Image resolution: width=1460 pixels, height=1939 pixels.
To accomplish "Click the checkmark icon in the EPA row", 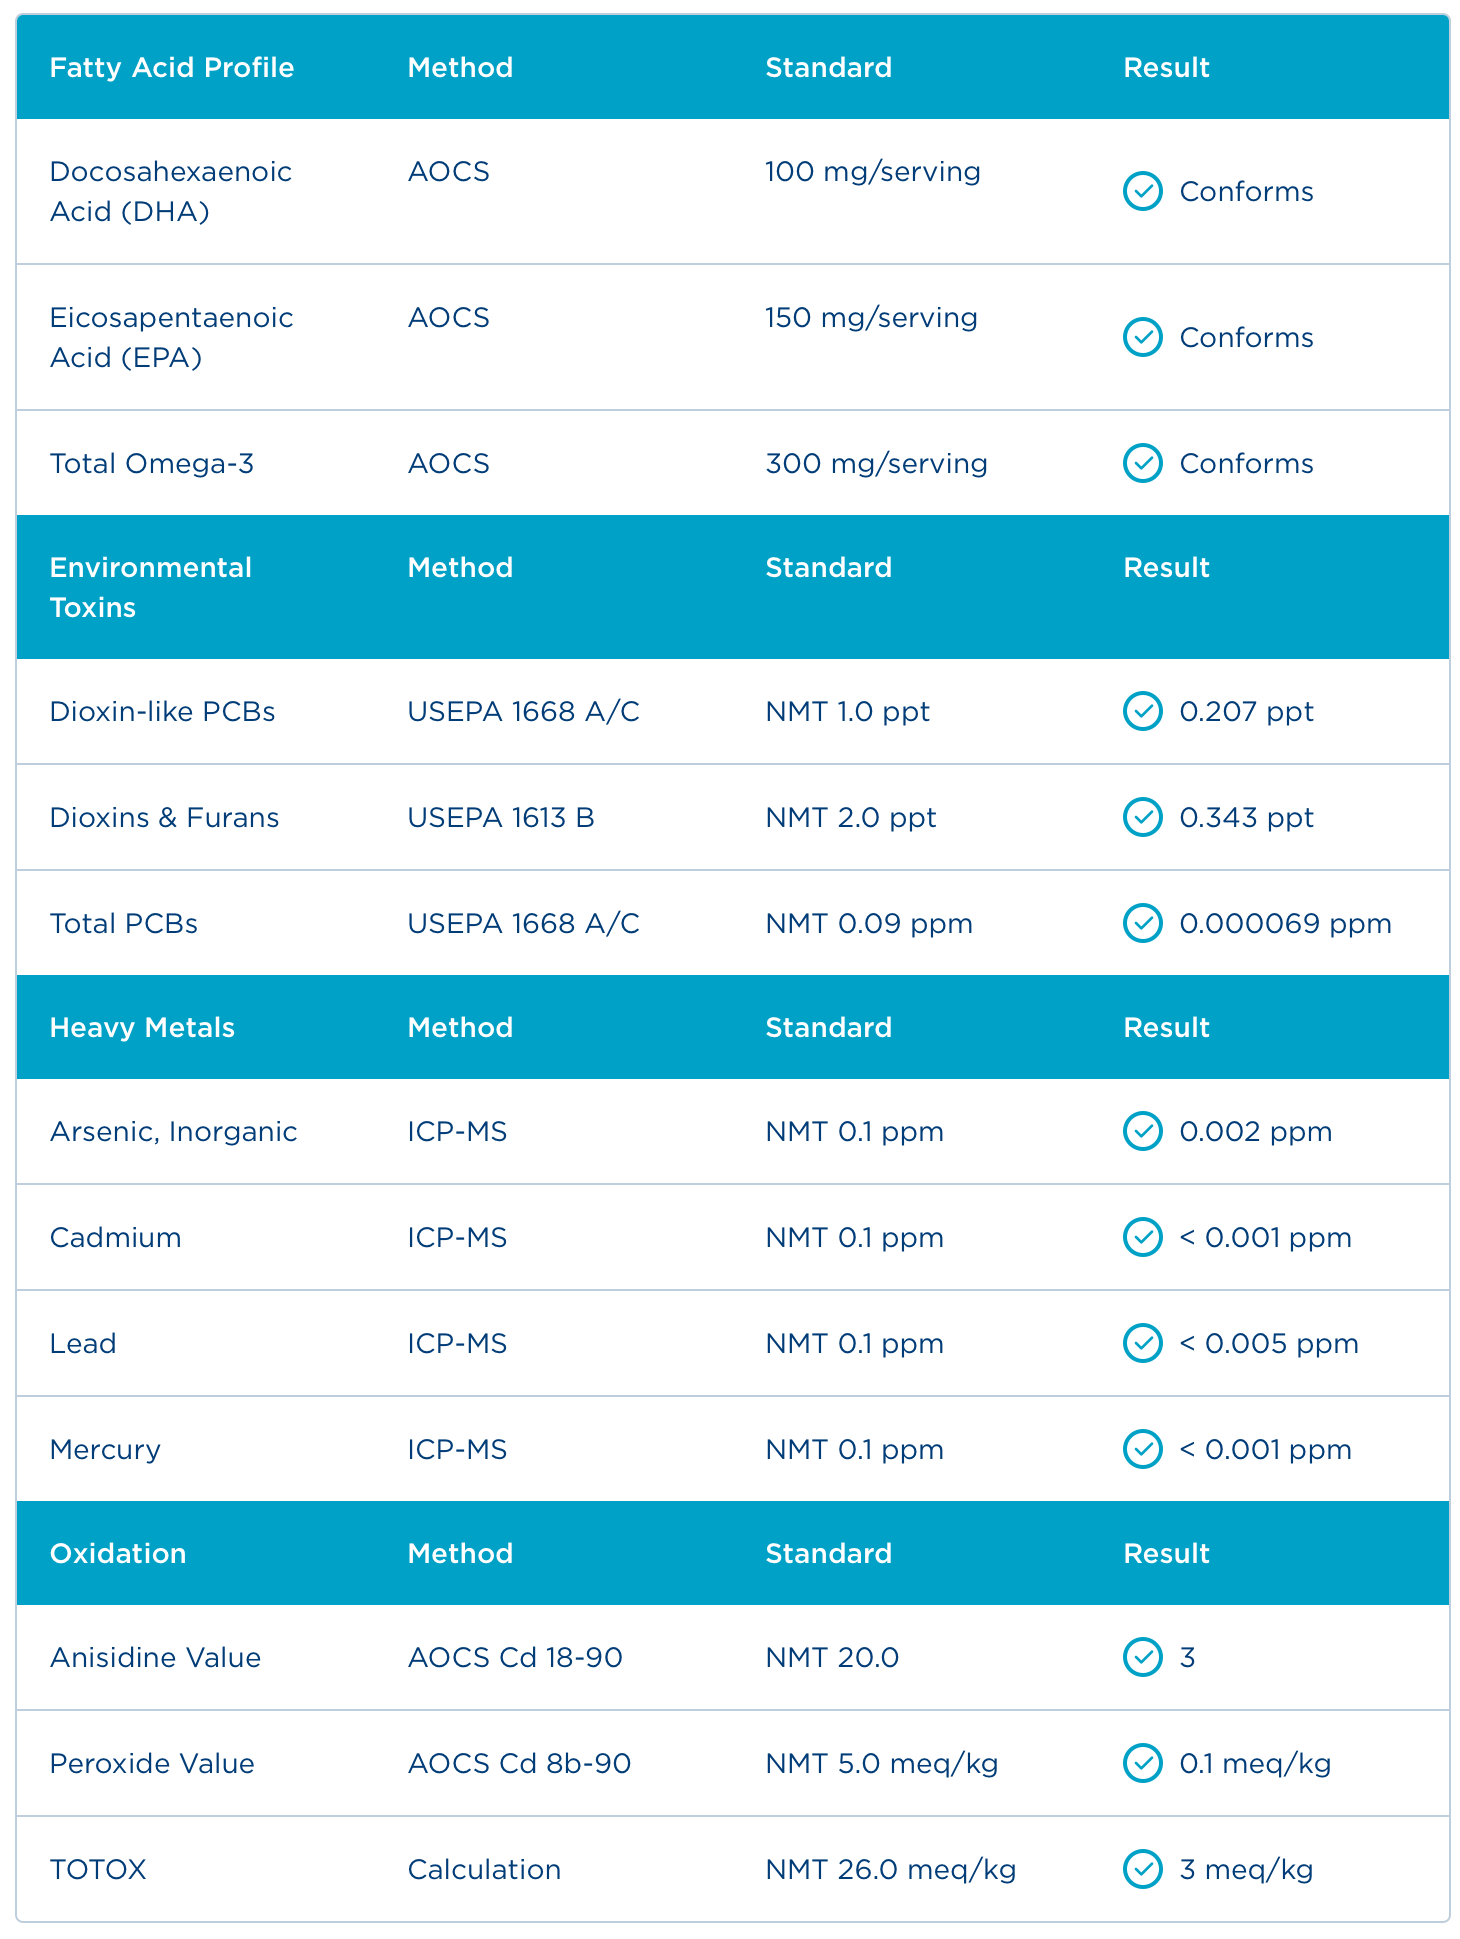I will coord(1142,337).
